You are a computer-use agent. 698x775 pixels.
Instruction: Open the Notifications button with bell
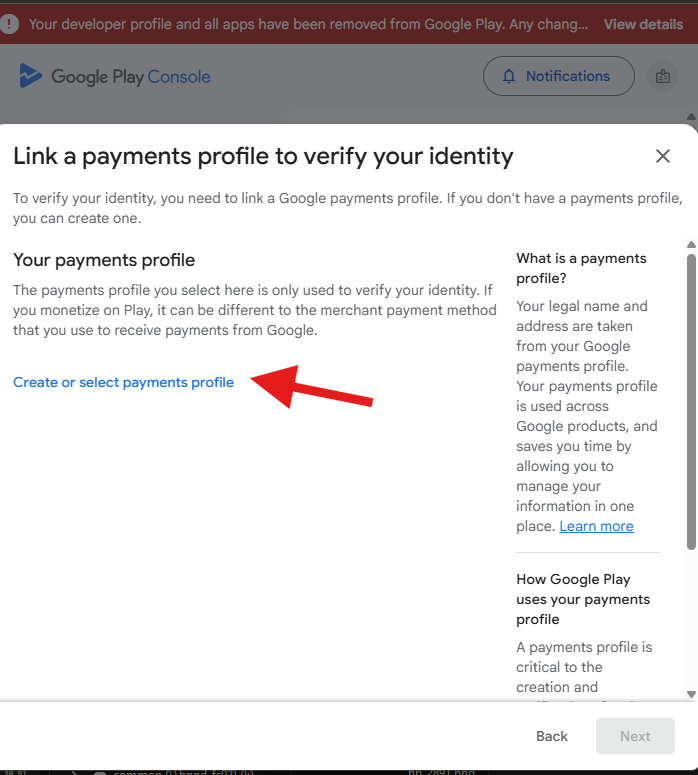tap(558, 76)
